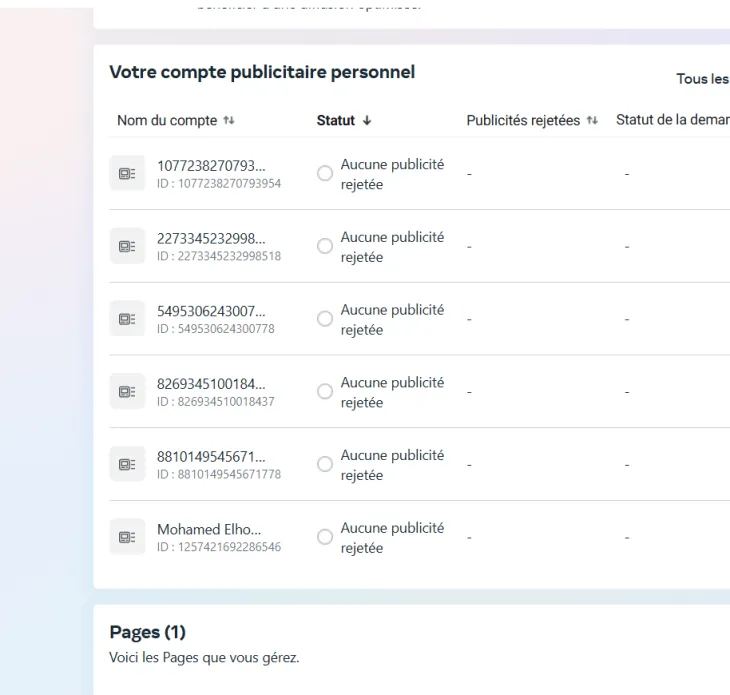The height and width of the screenshot is (695, 730).
Task: Sort by Statut column arrow
Action: coord(367,121)
